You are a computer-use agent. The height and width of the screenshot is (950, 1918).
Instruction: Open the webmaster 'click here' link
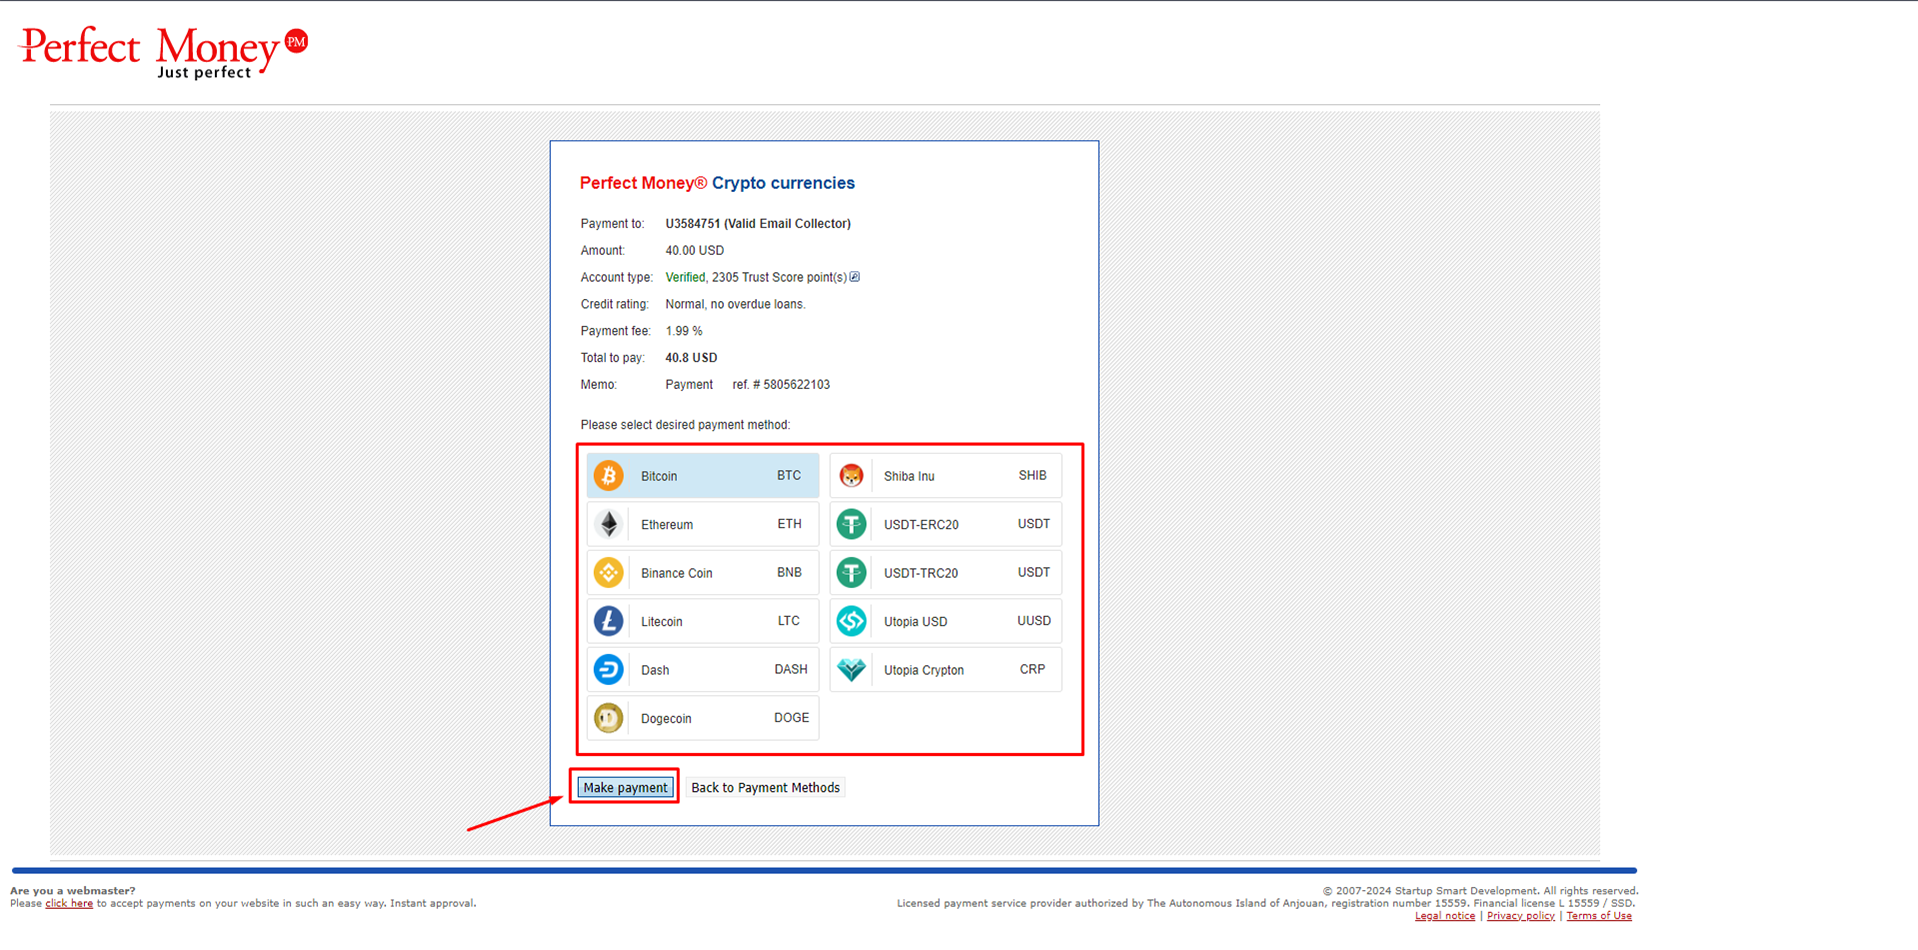[69, 904]
